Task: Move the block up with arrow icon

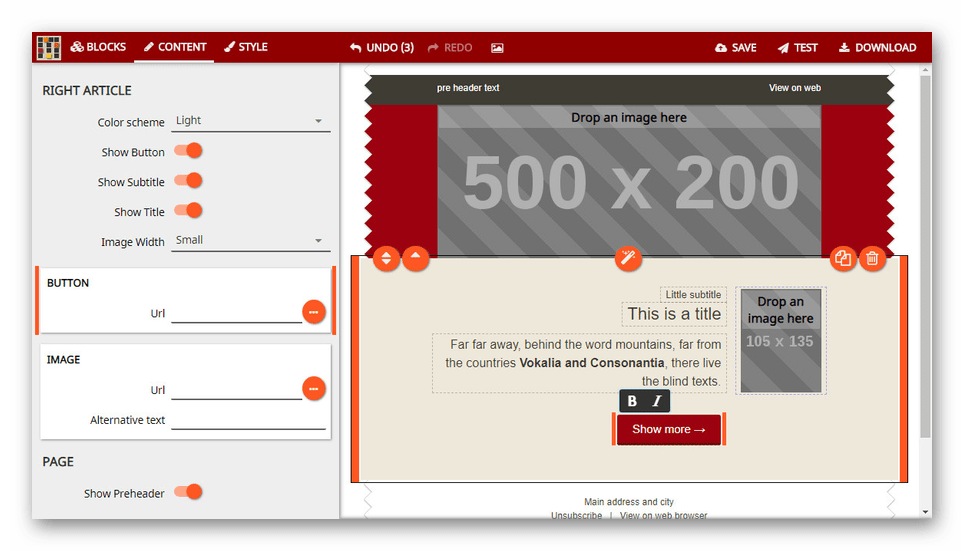Action: [x=416, y=258]
